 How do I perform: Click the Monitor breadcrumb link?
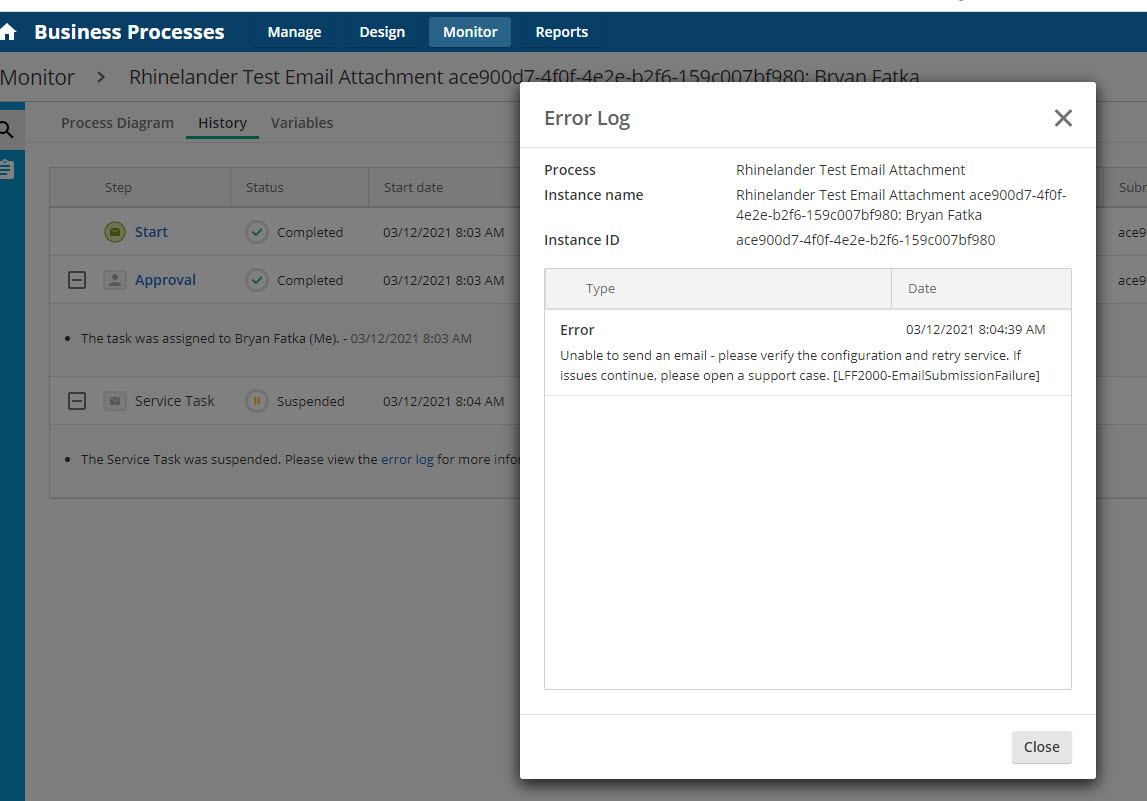(38, 77)
